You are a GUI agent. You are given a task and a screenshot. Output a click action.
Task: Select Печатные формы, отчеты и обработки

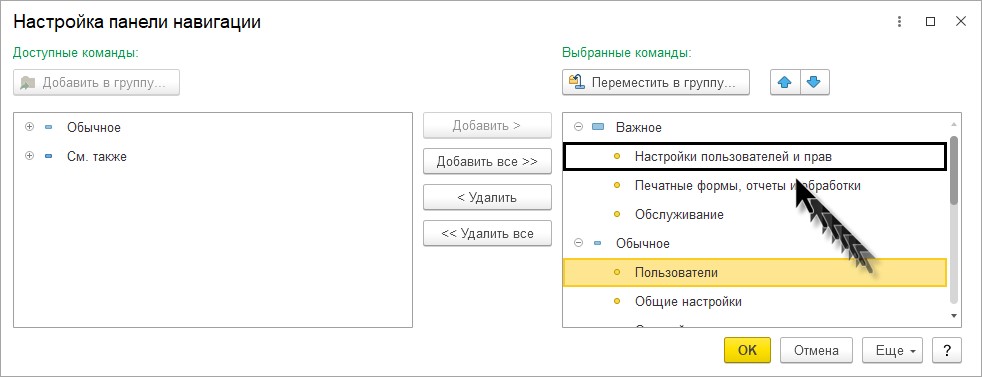(748, 185)
